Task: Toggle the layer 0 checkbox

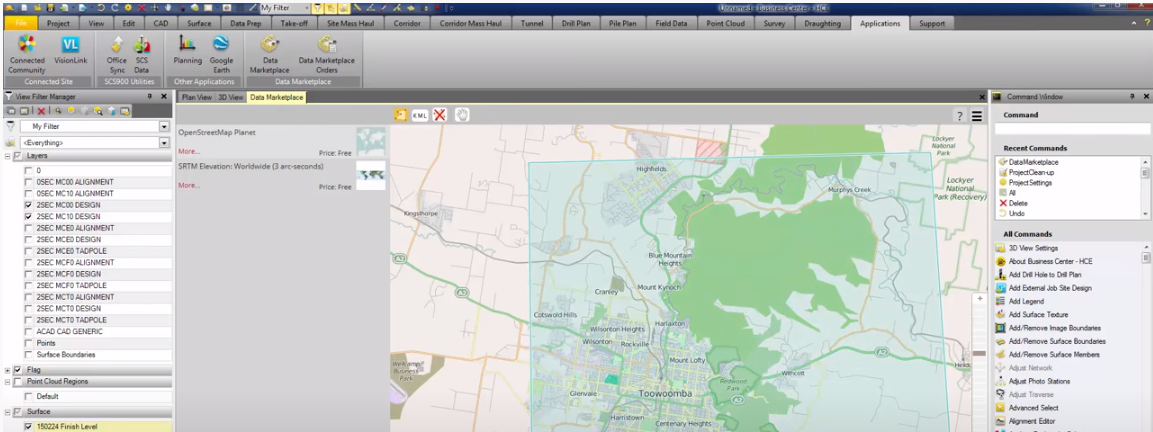Action: (x=29, y=170)
